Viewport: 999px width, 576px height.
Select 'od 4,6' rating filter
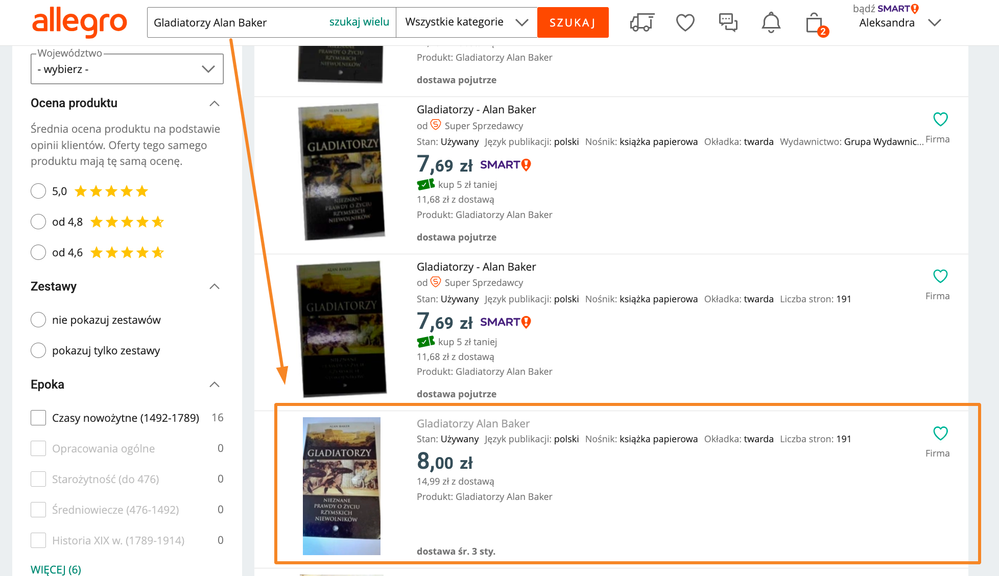pyautogui.click(x=38, y=252)
